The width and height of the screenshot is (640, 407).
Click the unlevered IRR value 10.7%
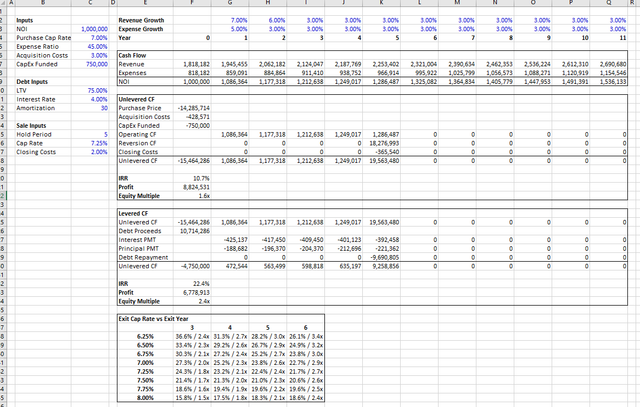pyautogui.click(x=201, y=178)
